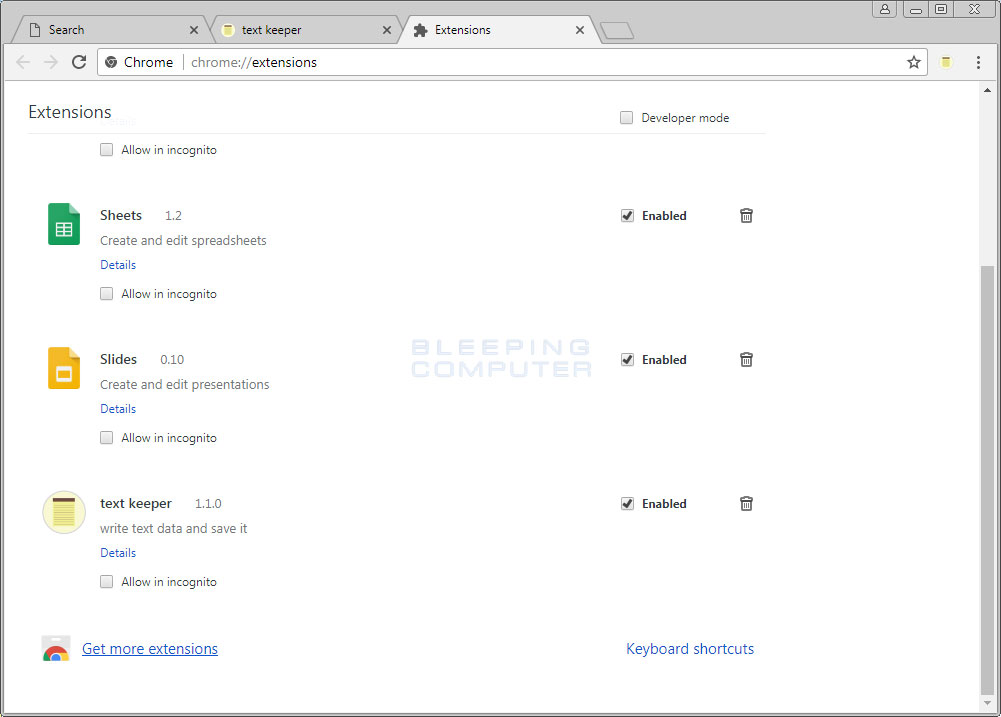The image size is (1001, 717).
Task: Disable the Slides extension
Action: point(627,359)
